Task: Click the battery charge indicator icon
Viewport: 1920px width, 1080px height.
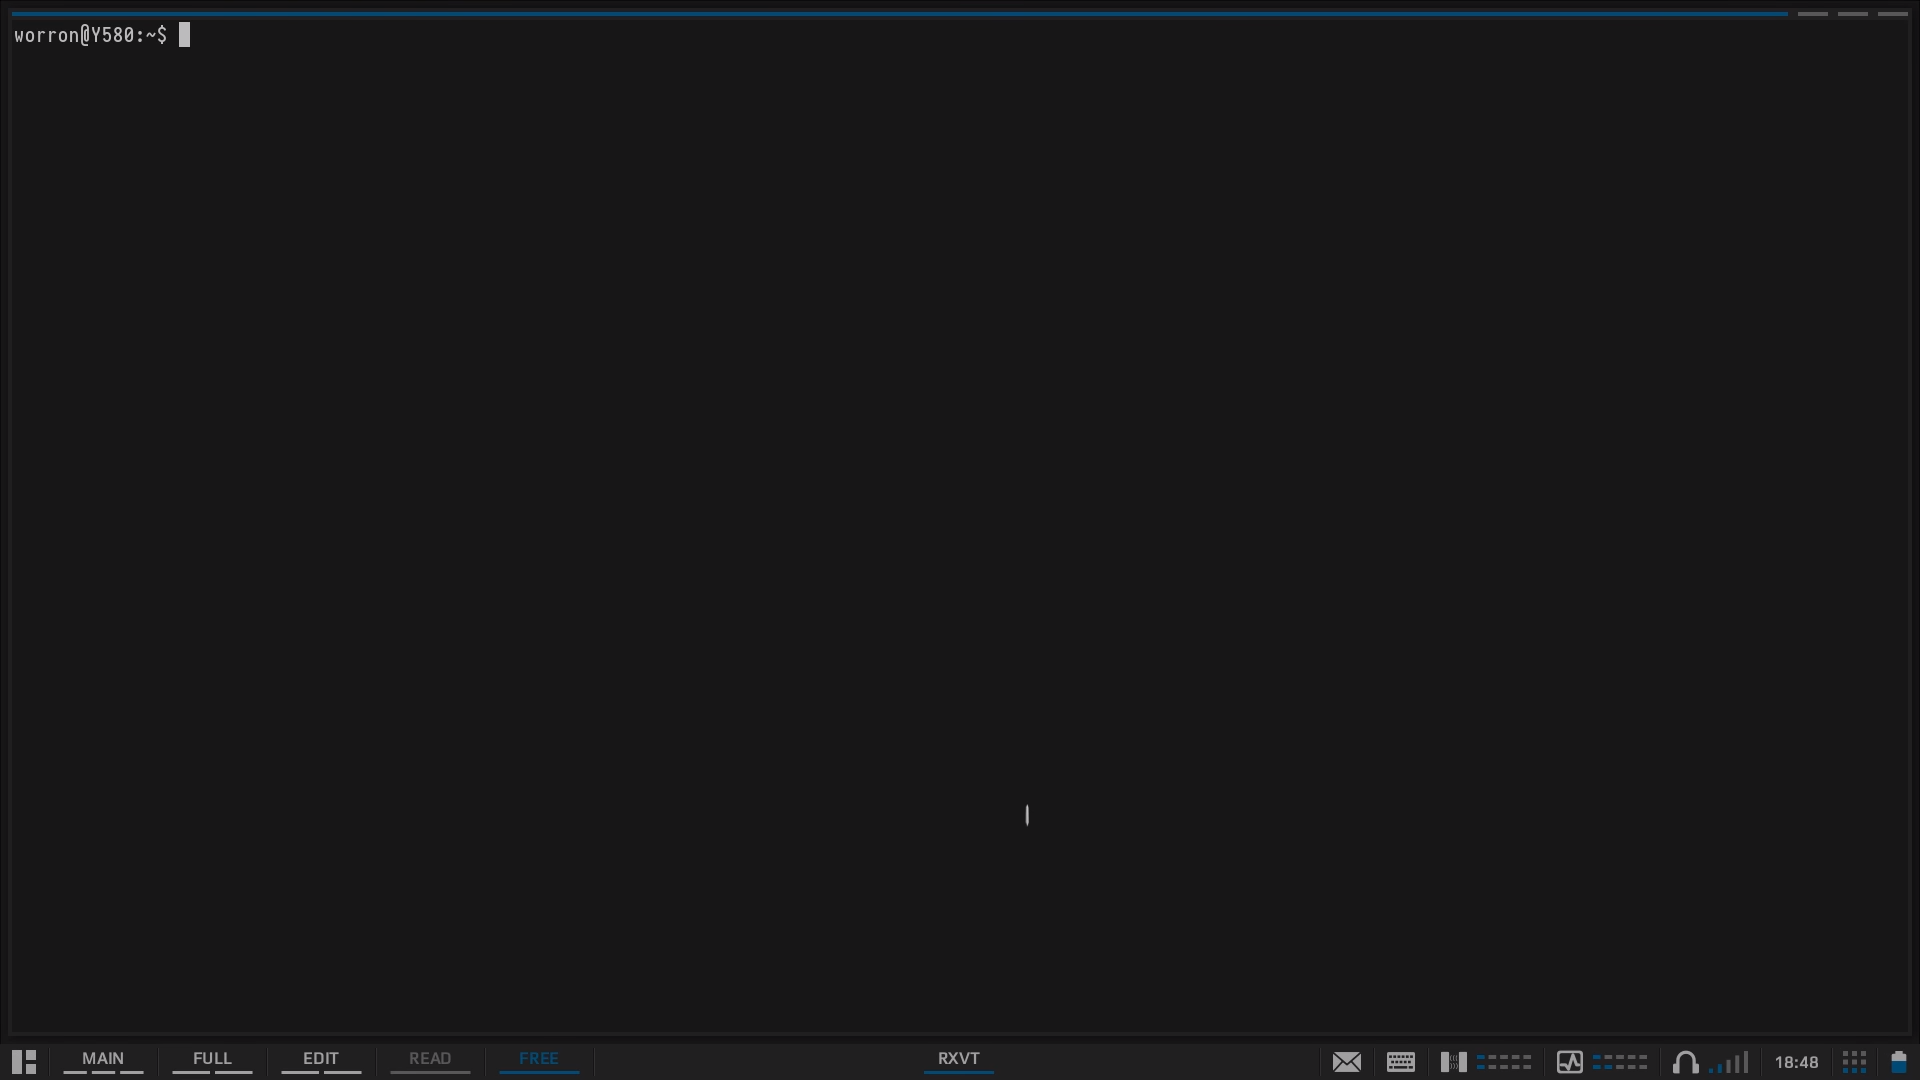Action: [1899, 1062]
